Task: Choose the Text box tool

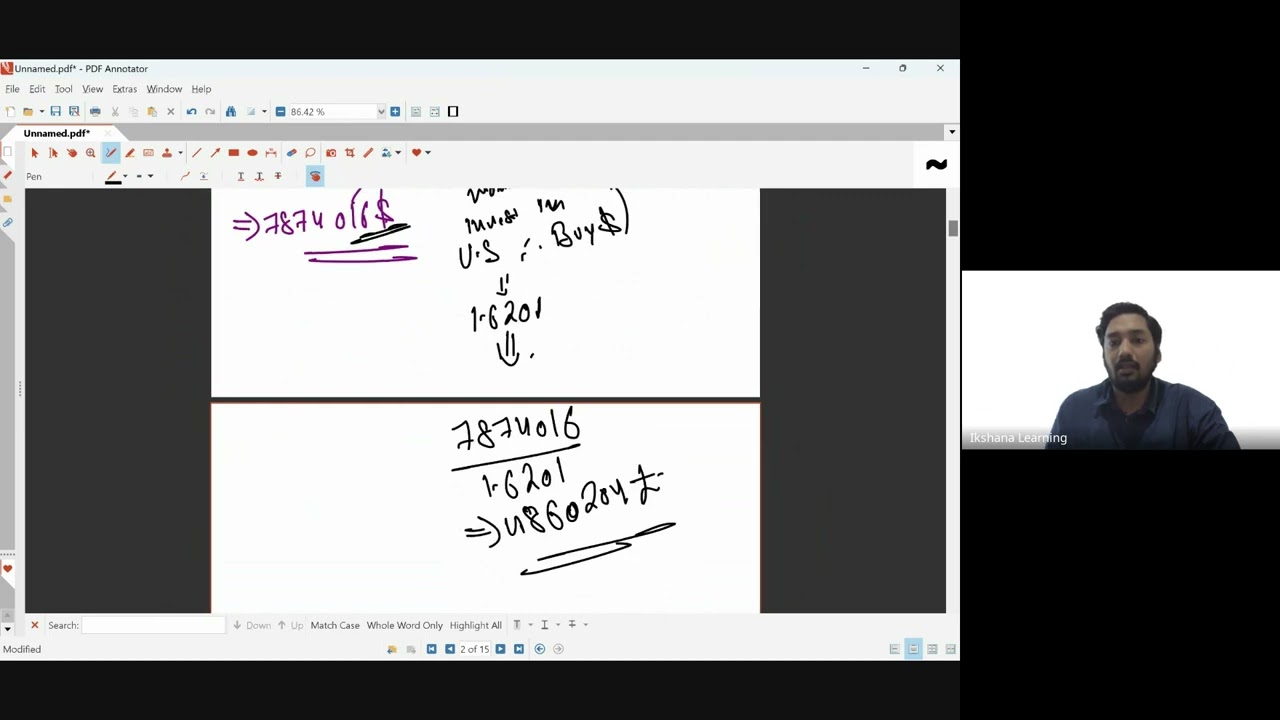Action: point(148,152)
